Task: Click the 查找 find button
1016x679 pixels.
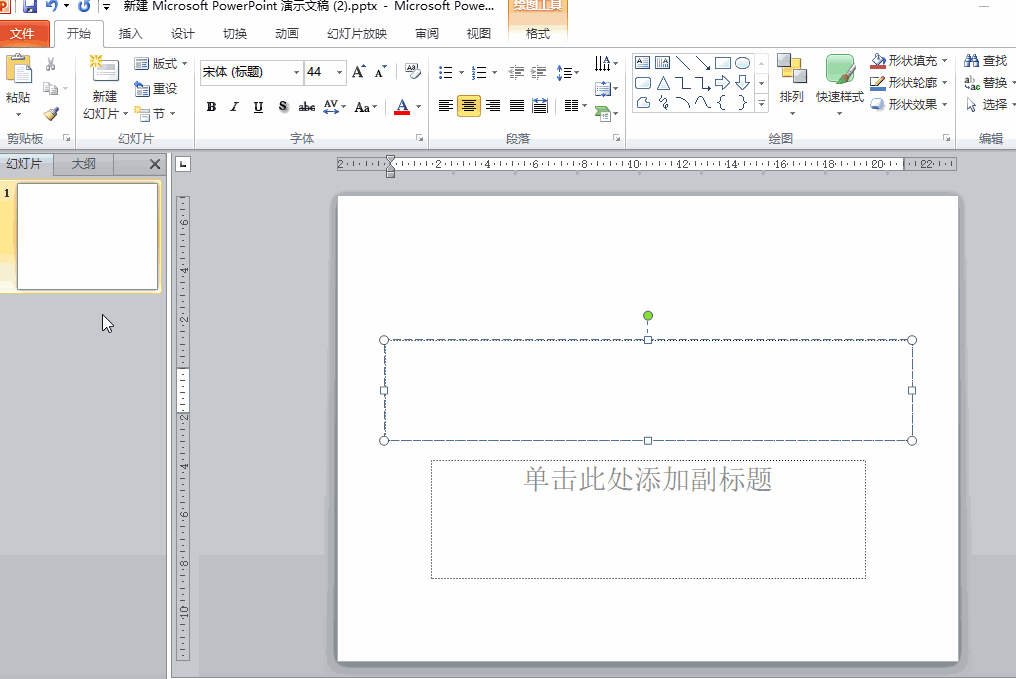Action: click(986, 61)
